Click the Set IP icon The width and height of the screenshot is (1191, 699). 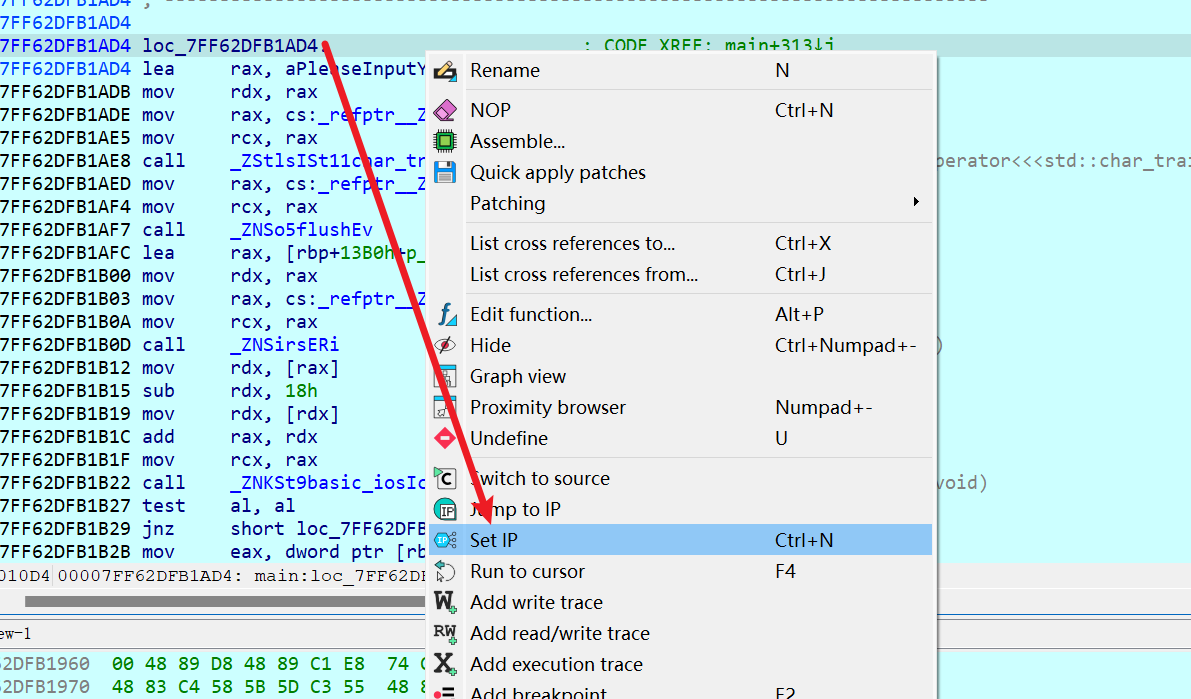[x=445, y=540]
